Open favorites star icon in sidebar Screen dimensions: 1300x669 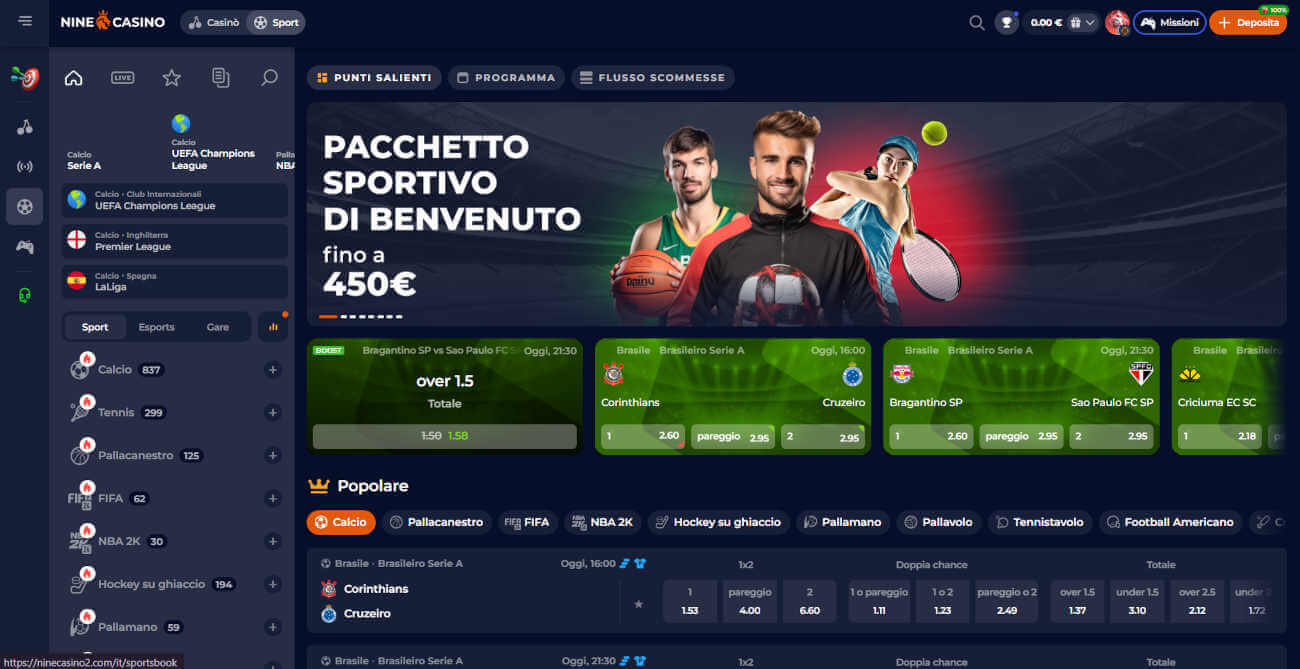pos(171,77)
